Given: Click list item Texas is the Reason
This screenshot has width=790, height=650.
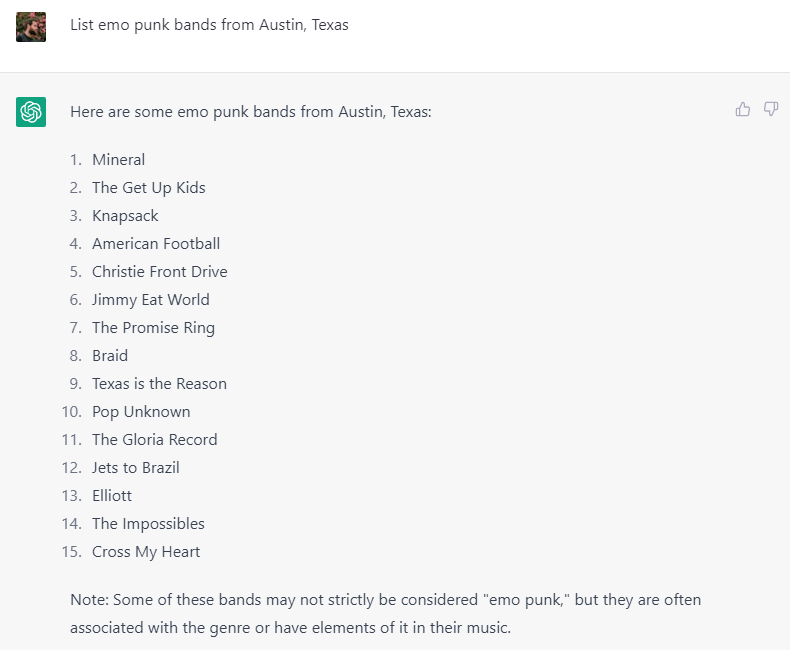Looking at the screenshot, I should pyautogui.click(x=159, y=384).
